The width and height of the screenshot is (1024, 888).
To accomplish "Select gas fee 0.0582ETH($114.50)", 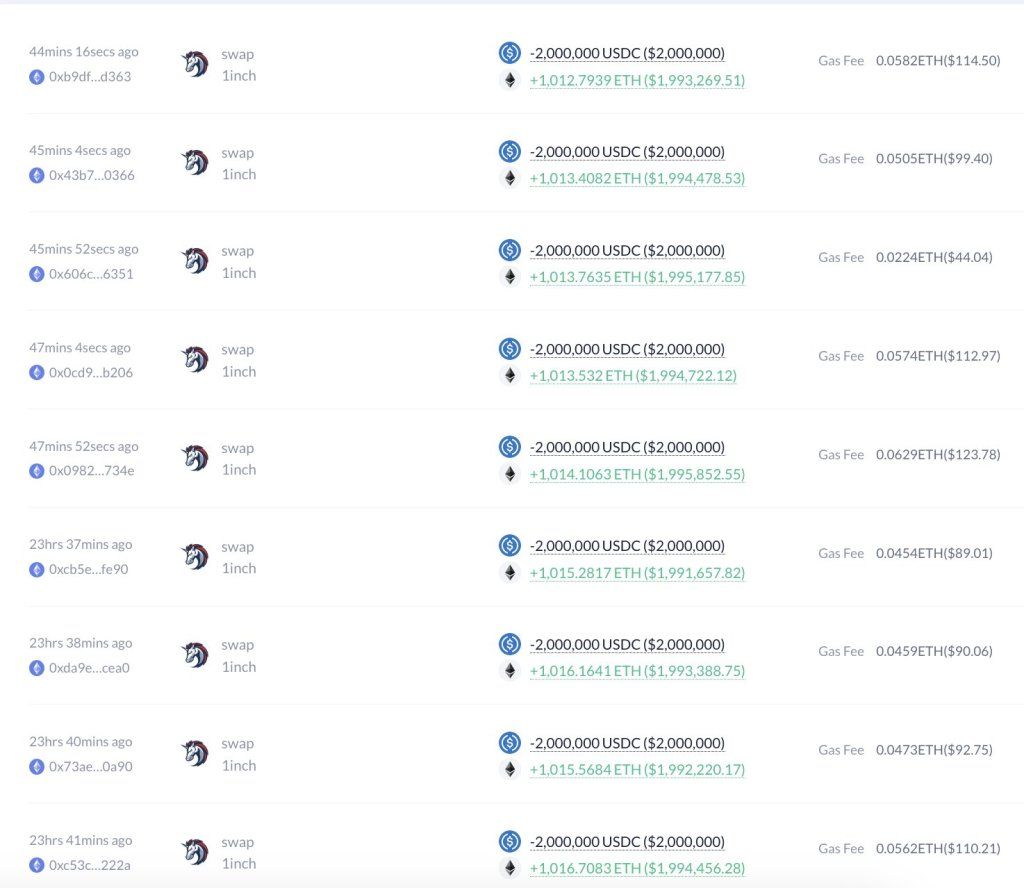I will tap(938, 61).
